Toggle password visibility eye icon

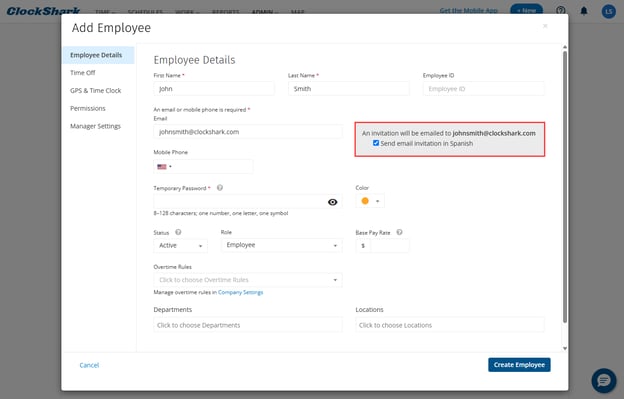pyautogui.click(x=332, y=202)
